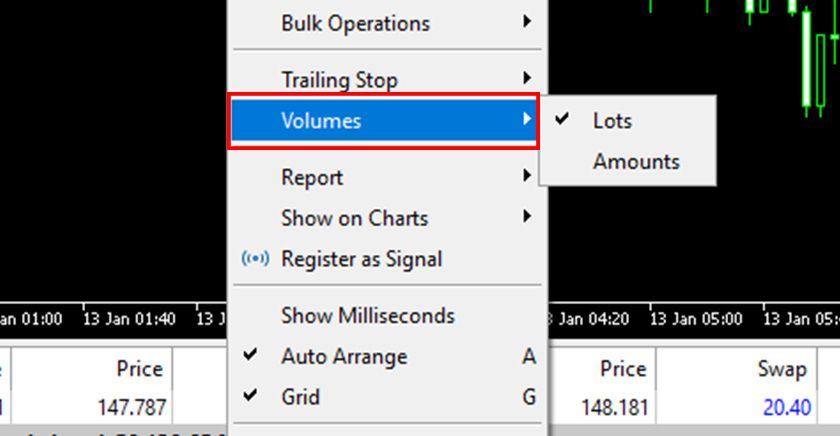Toggle the Auto Arrange checkmark option

pos(344,356)
